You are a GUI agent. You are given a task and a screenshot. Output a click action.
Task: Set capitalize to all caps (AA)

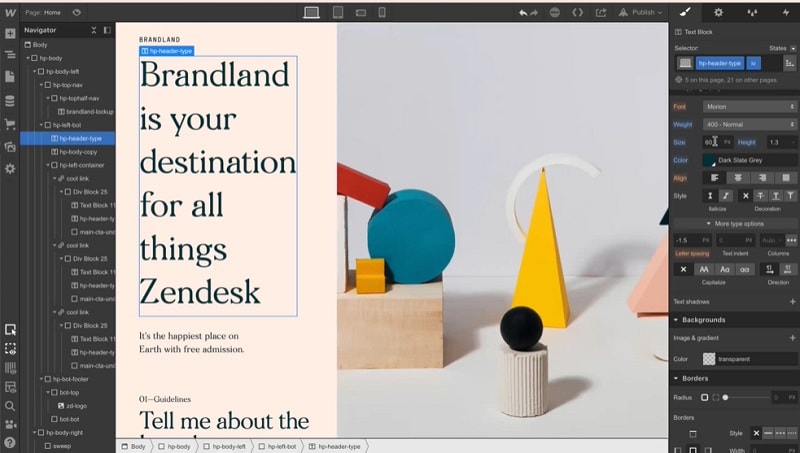[x=704, y=269]
